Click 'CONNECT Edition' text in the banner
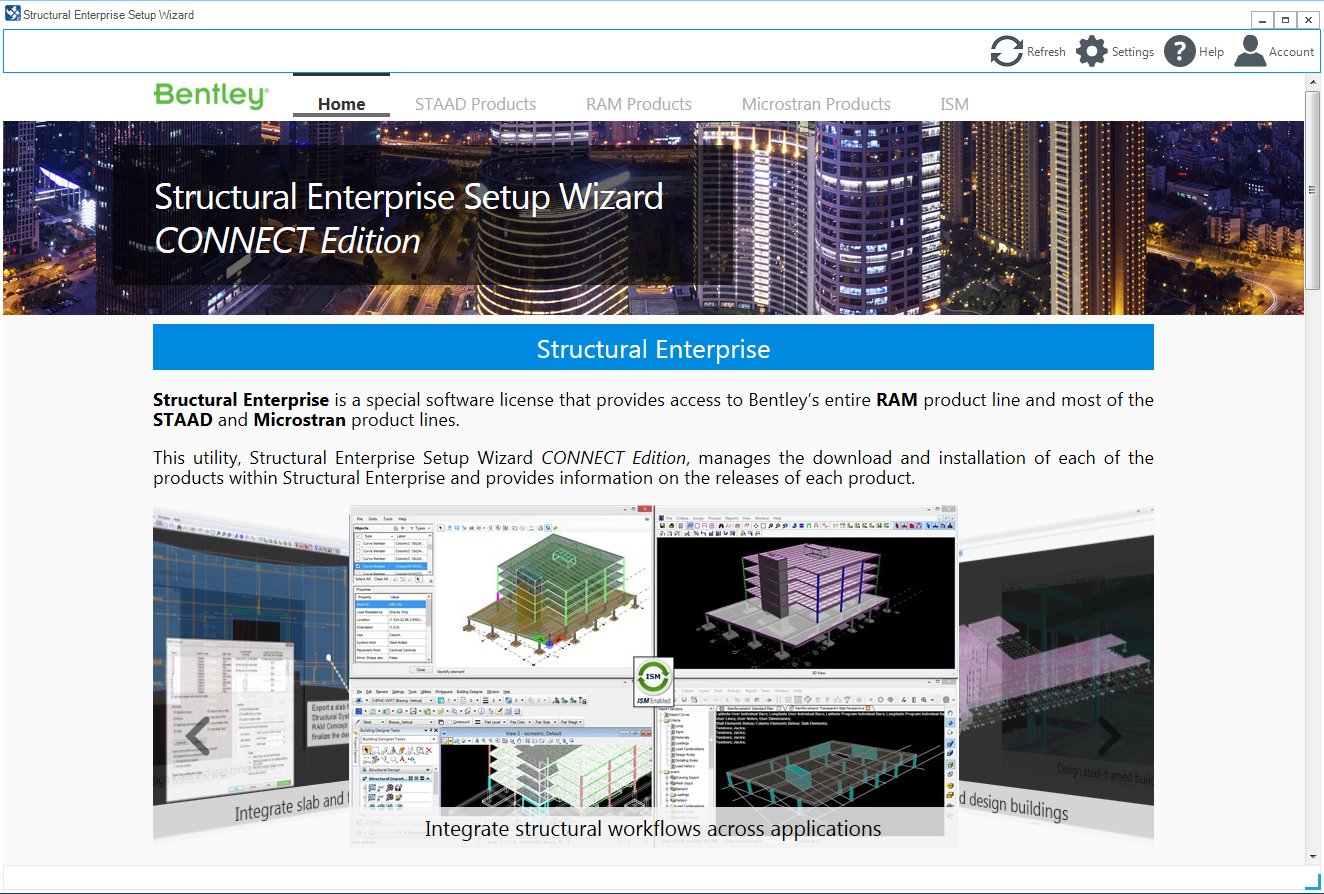The width and height of the screenshot is (1324, 894). point(288,241)
